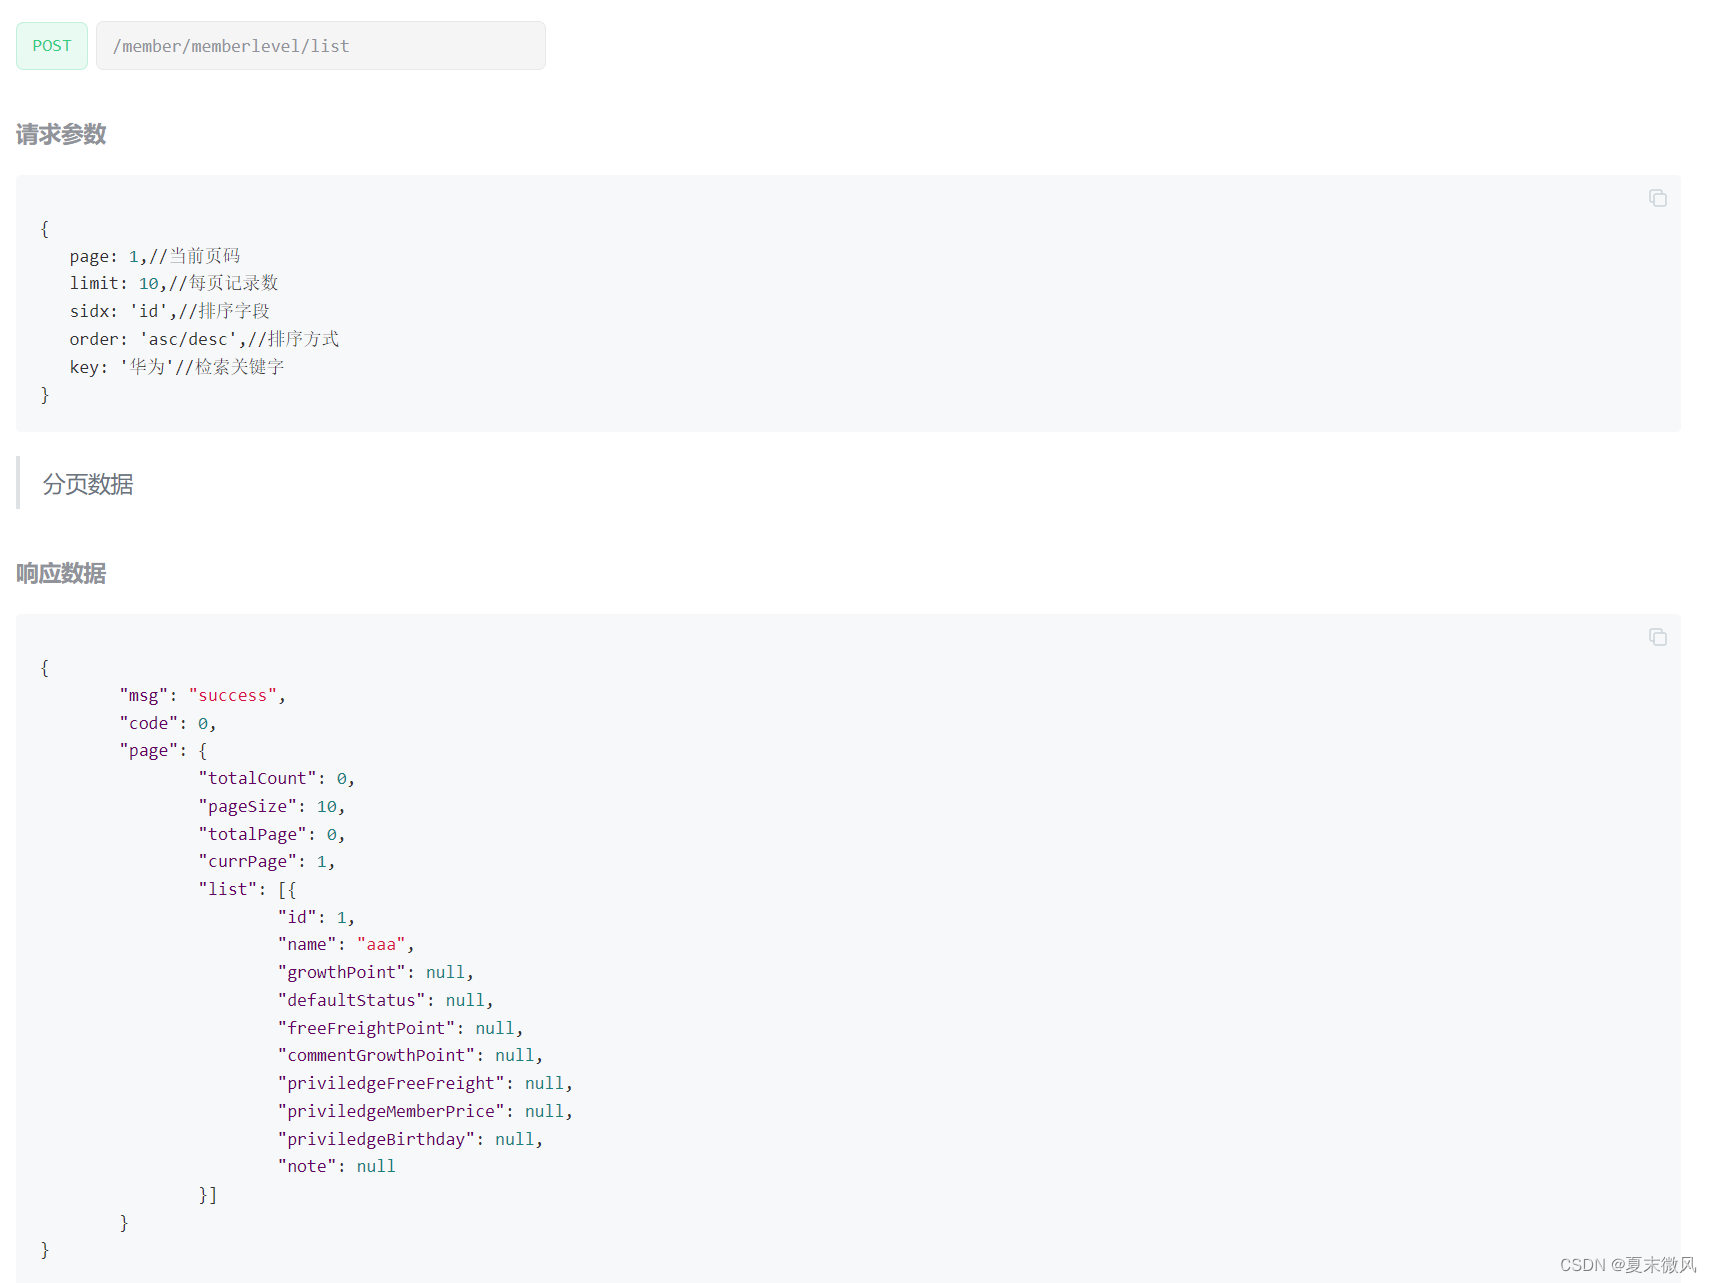Click the "totalCount": 0 line

click(277, 778)
